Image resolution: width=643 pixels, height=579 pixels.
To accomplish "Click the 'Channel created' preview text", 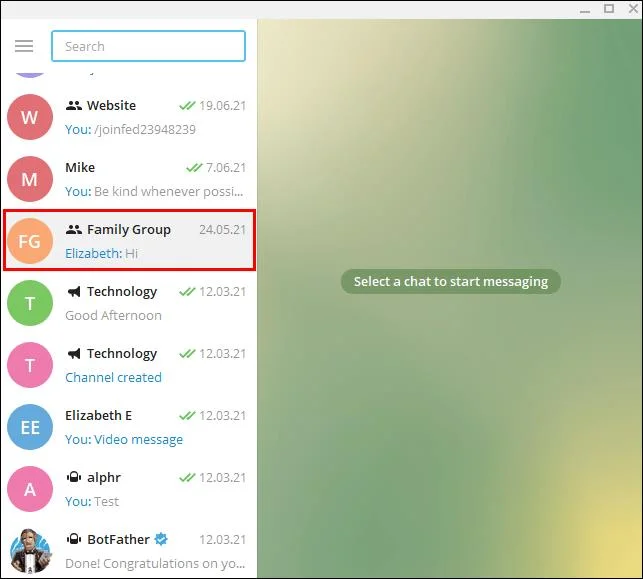I will pyautogui.click(x=113, y=377).
